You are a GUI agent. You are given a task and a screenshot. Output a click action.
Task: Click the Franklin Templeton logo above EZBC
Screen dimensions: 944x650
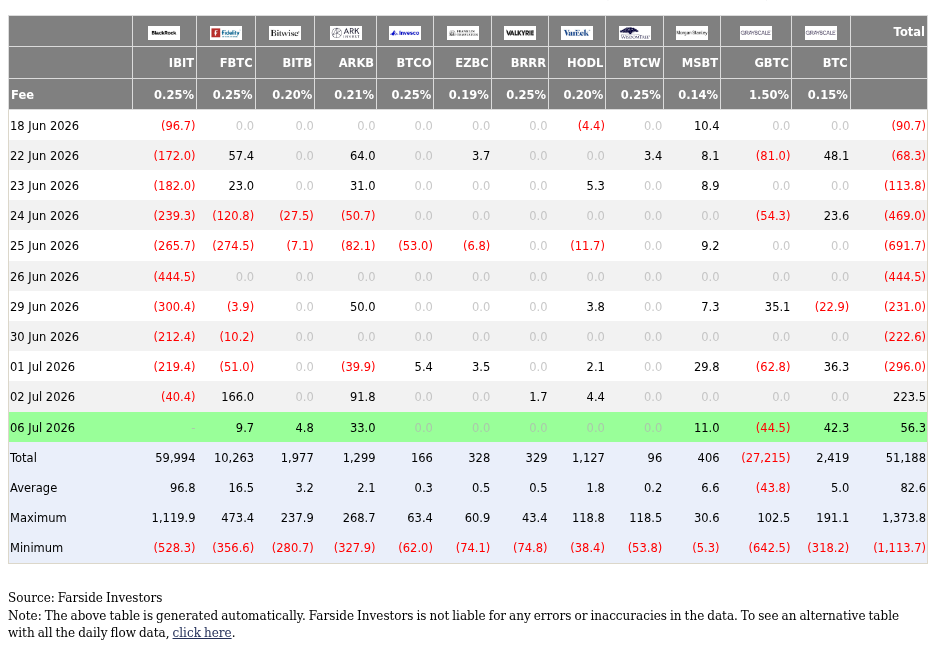pyautogui.click(x=463, y=32)
